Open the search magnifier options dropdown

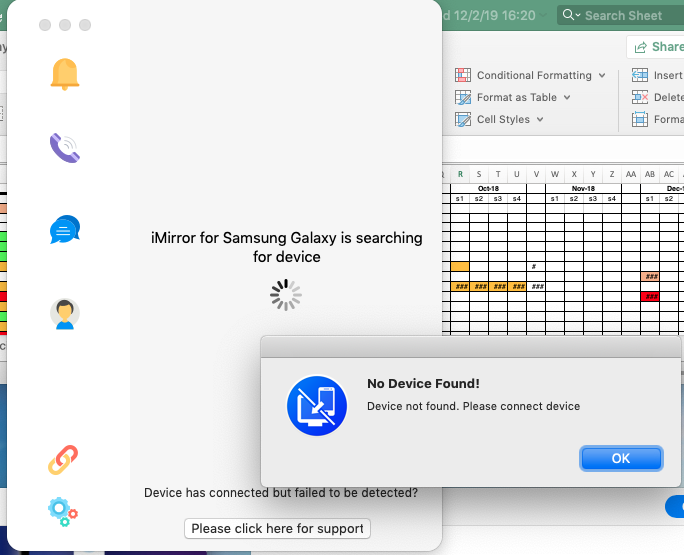point(571,15)
